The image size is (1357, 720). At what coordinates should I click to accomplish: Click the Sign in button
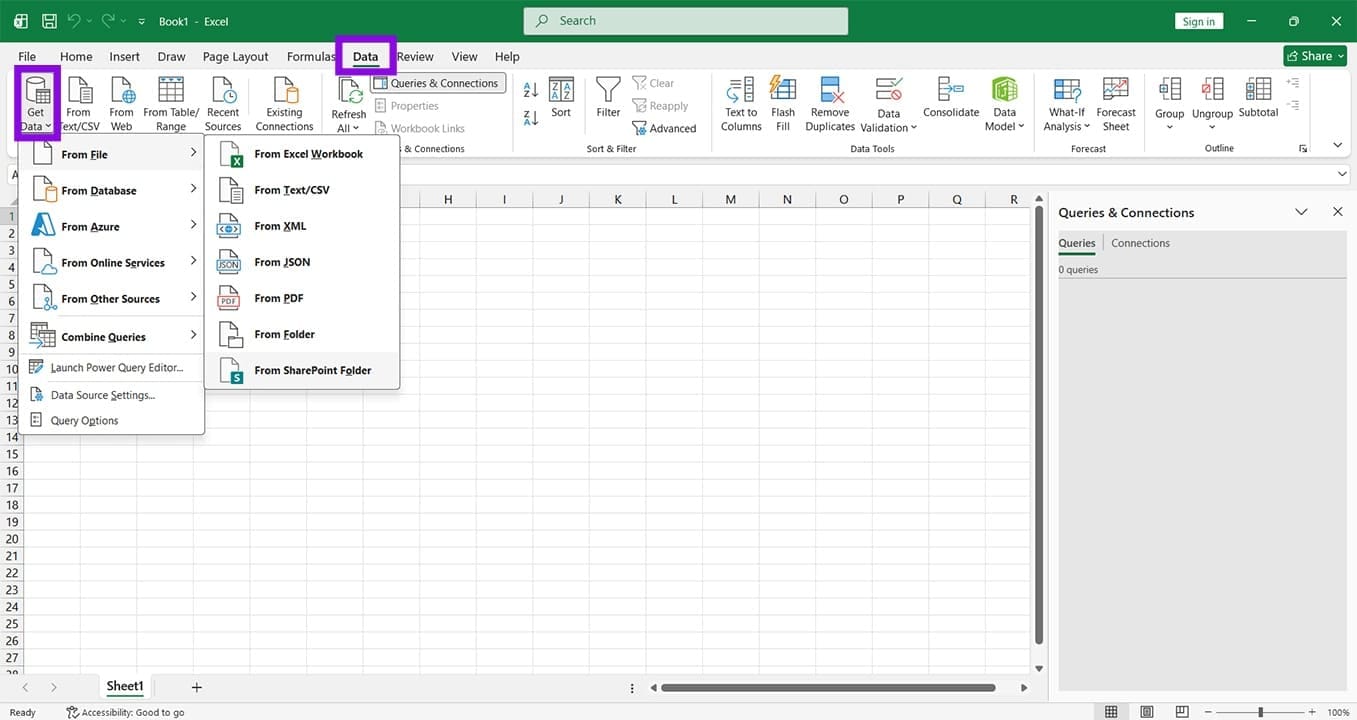1198,21
